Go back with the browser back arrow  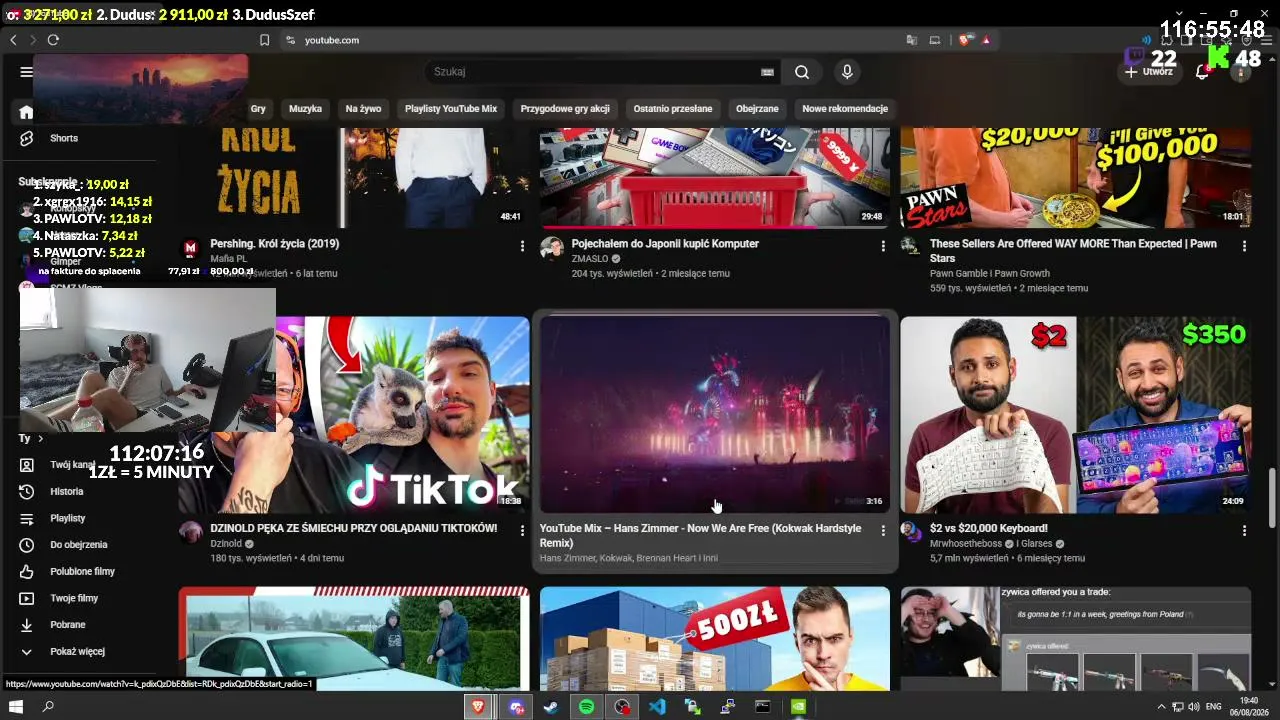[13, 40]
